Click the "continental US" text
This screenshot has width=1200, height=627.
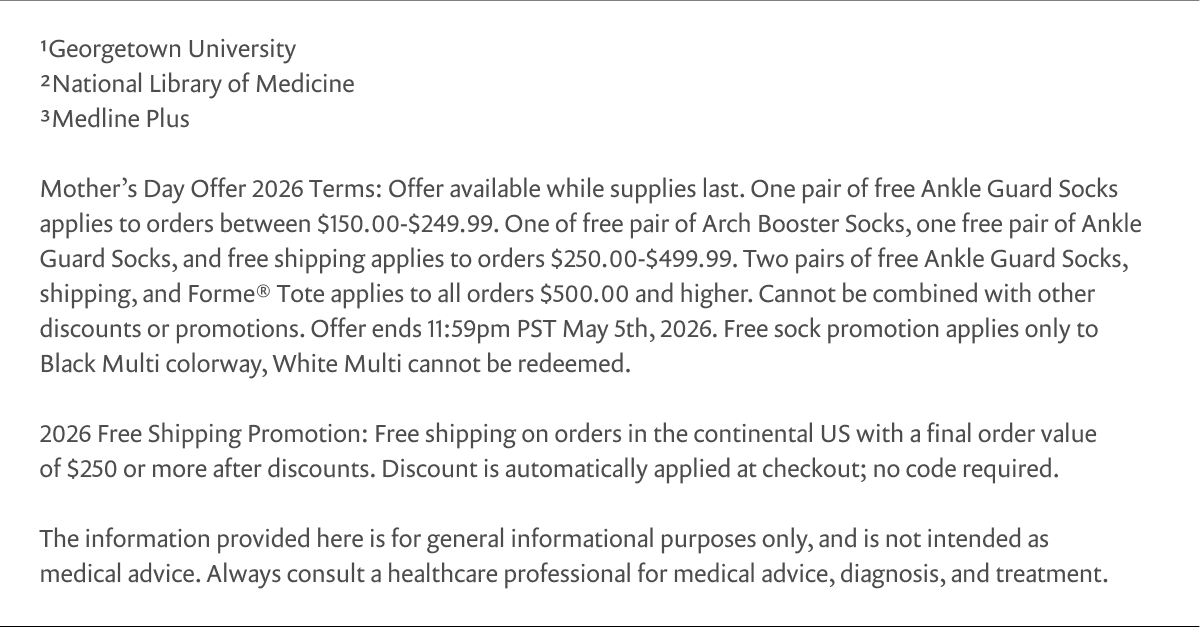click(x=746, y=437)
